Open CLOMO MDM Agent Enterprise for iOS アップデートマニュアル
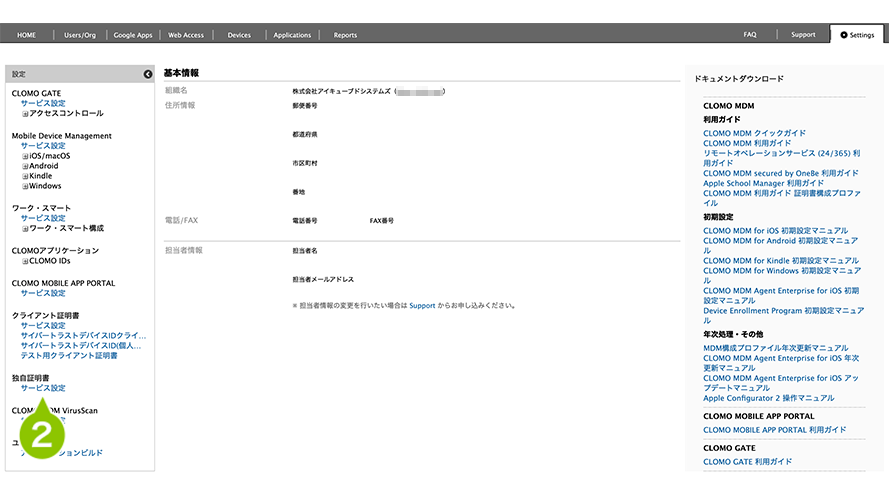 pyautogui.click(x=781, y=383)
